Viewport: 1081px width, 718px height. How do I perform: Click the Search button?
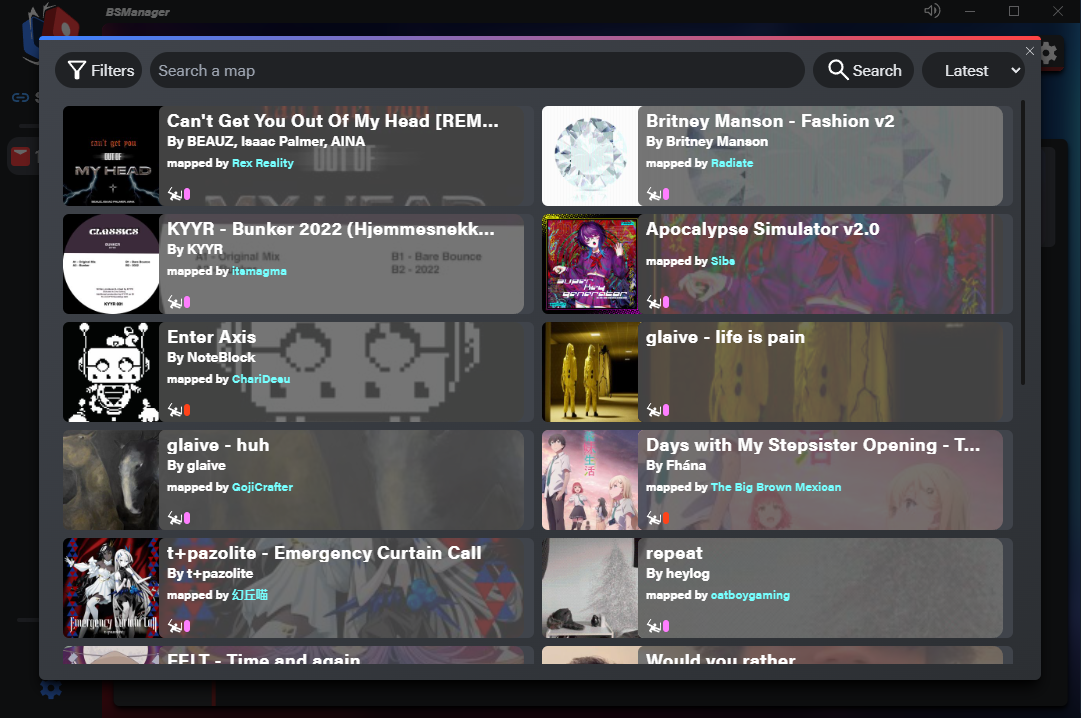(x=864, y=70)
